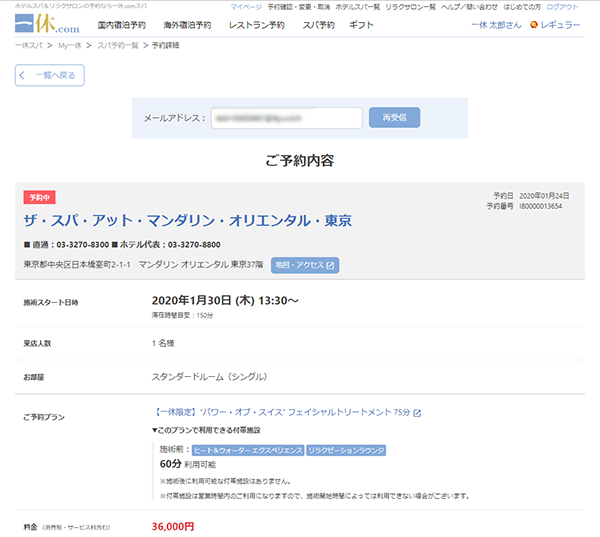Image resolution: width=600 pixels, height=537 pixels.
Task: Click 直通 phone number 03-3270-8300
Action: [83, 245]
